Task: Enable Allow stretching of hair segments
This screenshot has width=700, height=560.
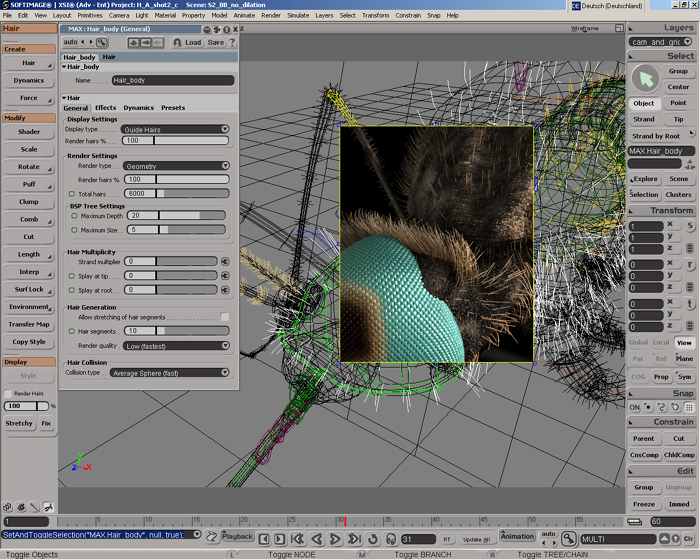Action: pyautogui.click(x=224, y=317)
